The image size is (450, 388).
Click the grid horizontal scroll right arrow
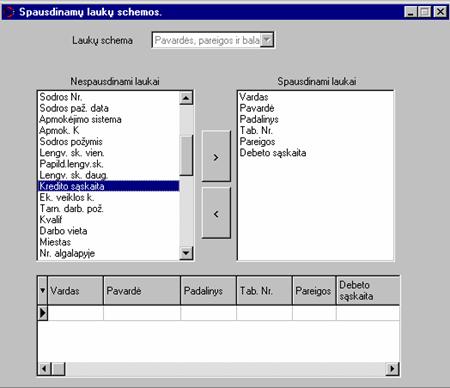(392, 369)
